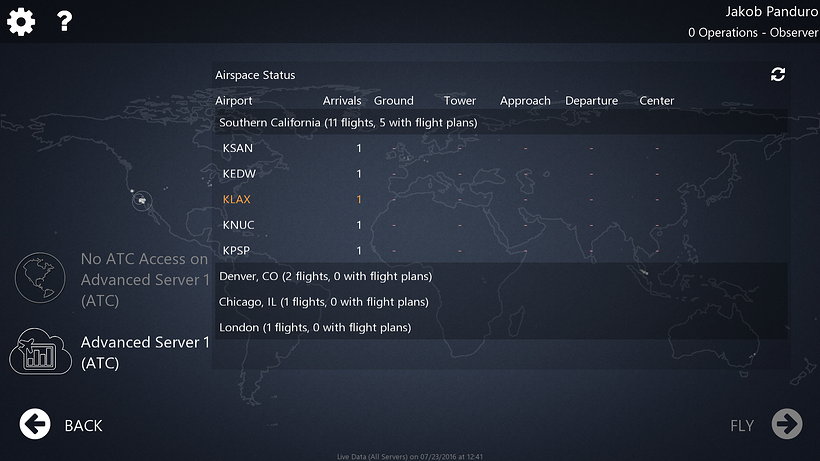
Task: Click the Ground column header
Action: 393,100
